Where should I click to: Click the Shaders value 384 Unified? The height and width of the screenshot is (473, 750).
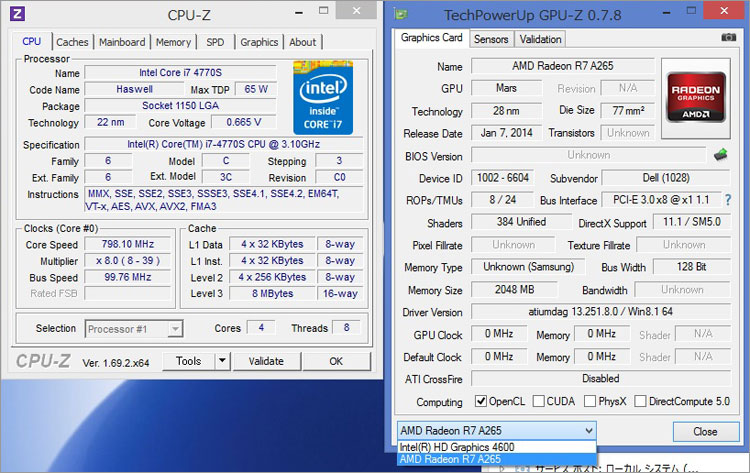(x=521, y=222)
